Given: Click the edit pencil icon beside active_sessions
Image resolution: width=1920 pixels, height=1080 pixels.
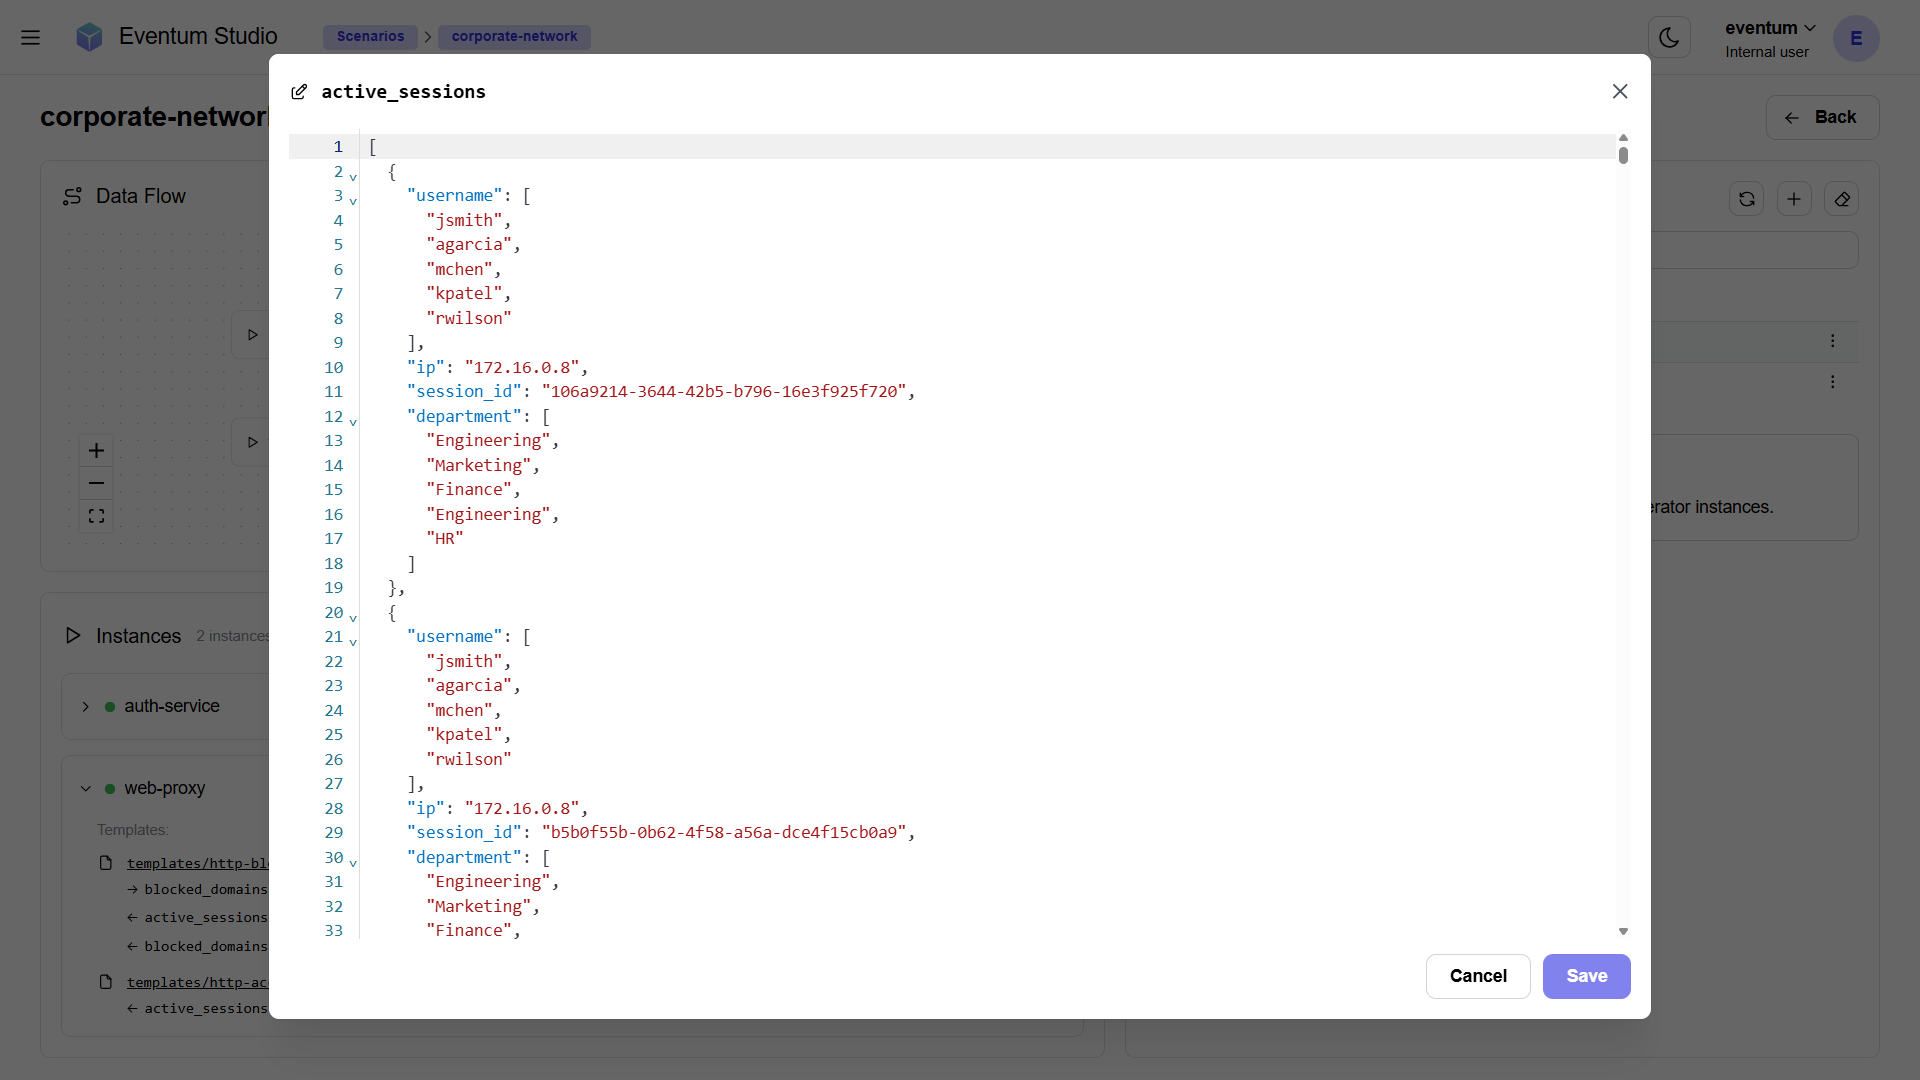Looking at the screenshot, I should (299, 92).
